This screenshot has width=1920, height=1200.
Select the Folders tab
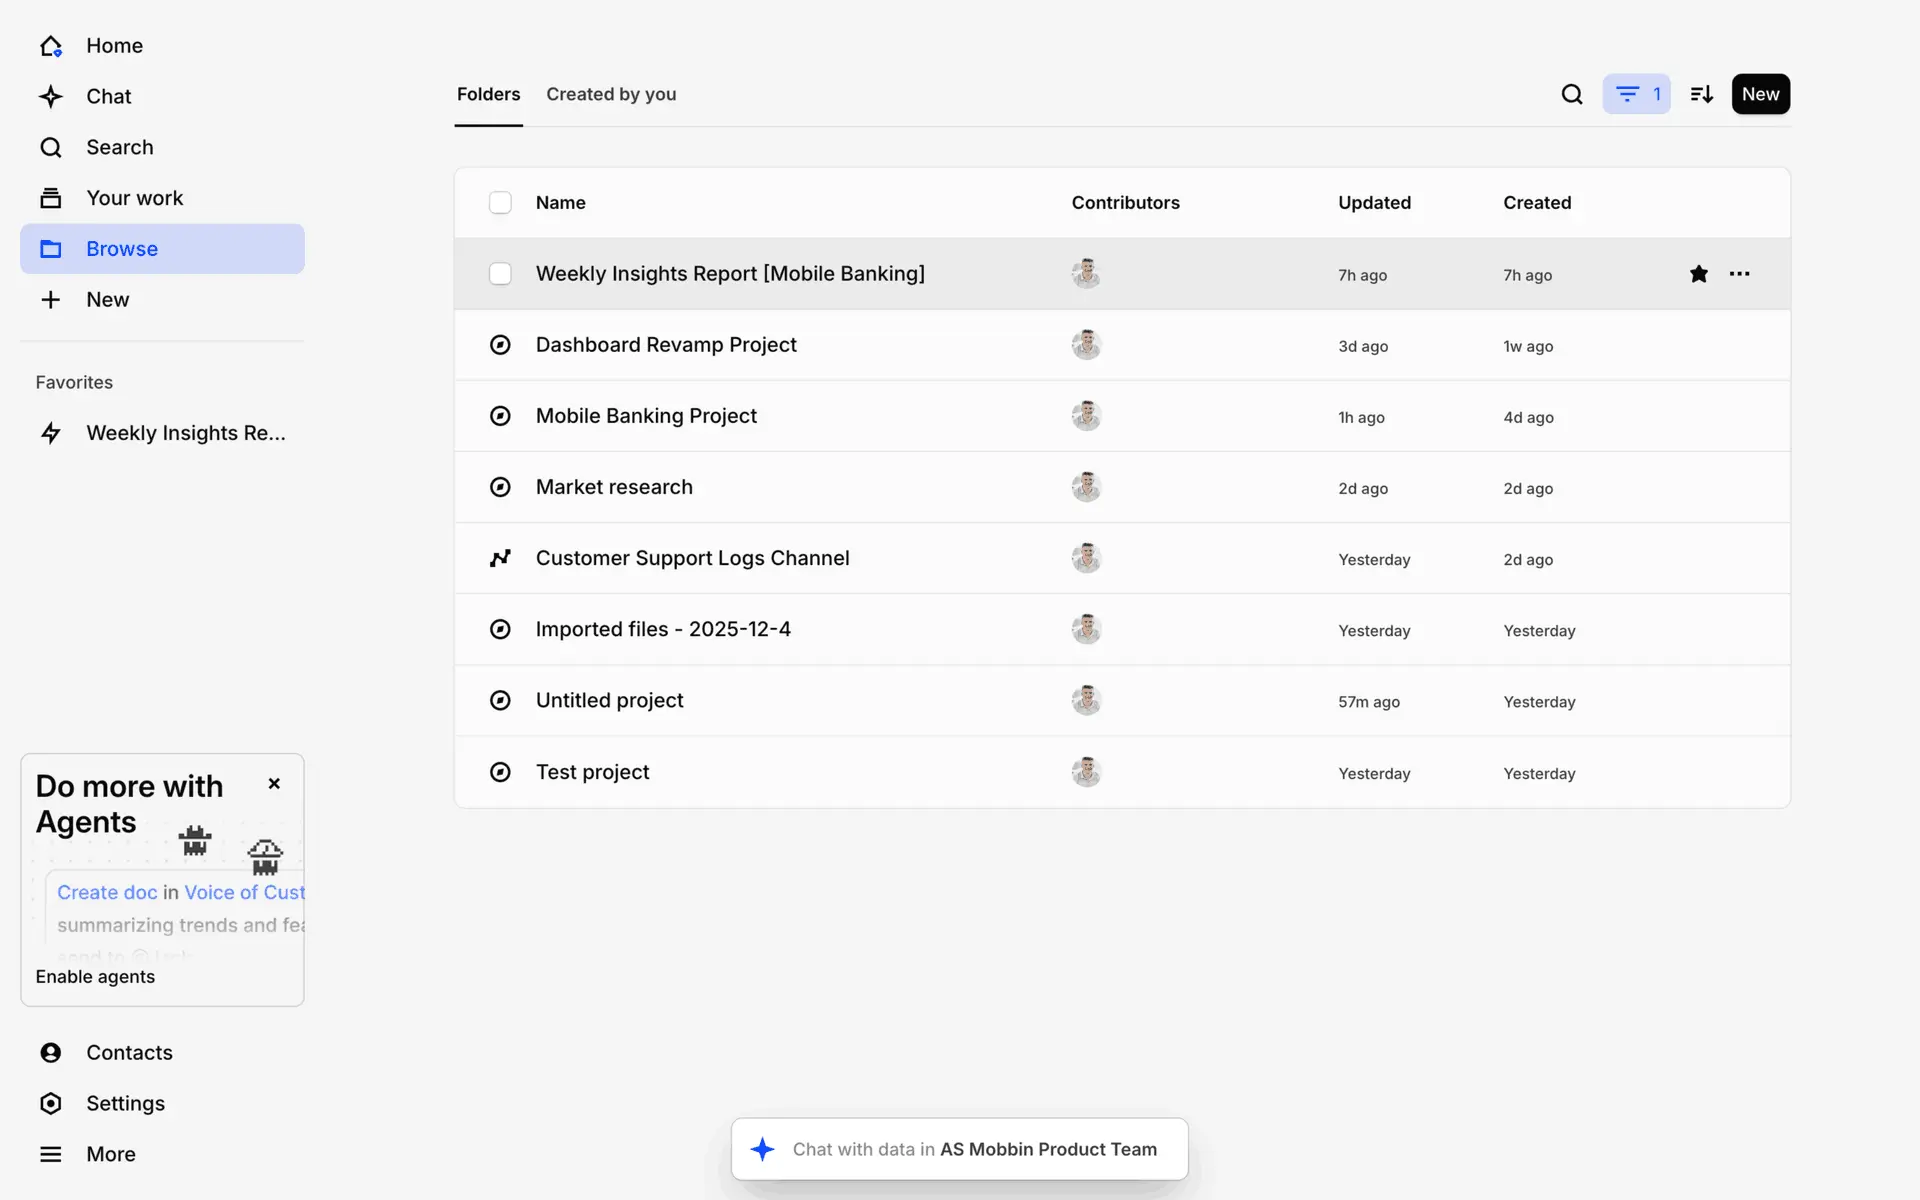[x=488, y=94]
